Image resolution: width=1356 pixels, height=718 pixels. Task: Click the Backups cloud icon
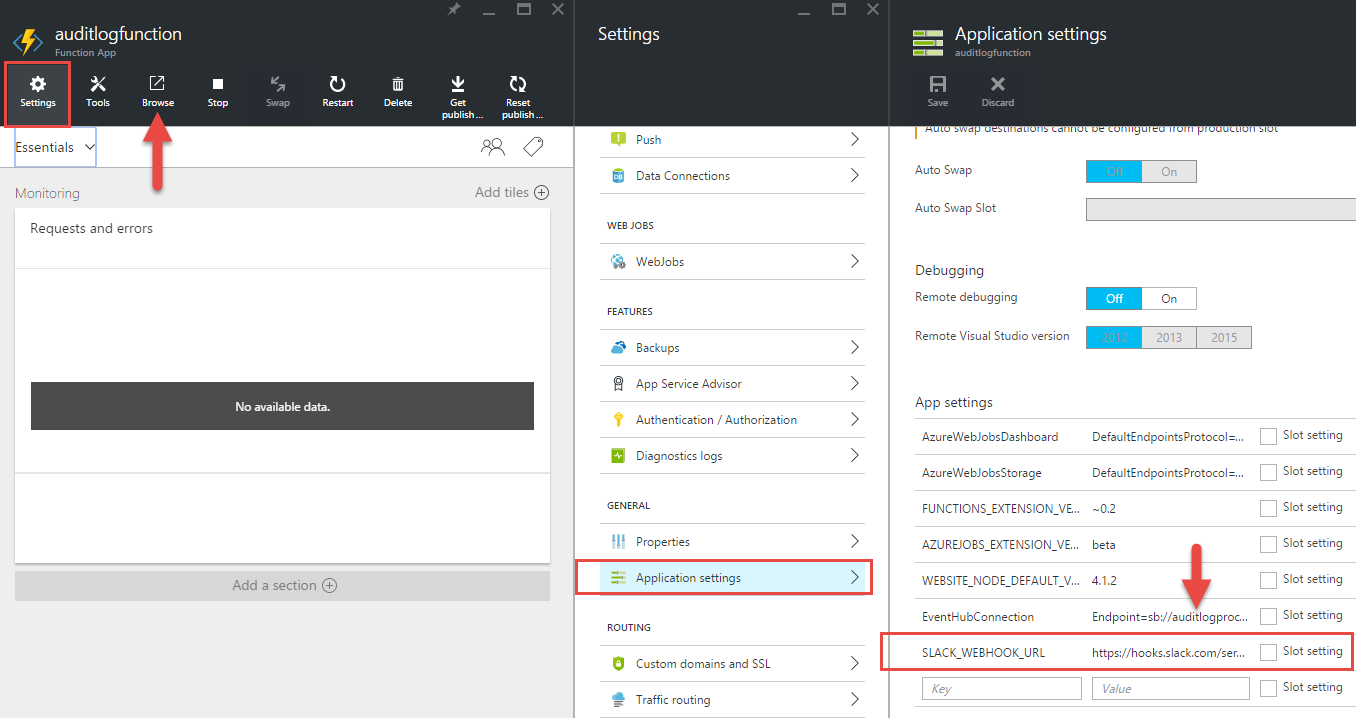[618, 348]
